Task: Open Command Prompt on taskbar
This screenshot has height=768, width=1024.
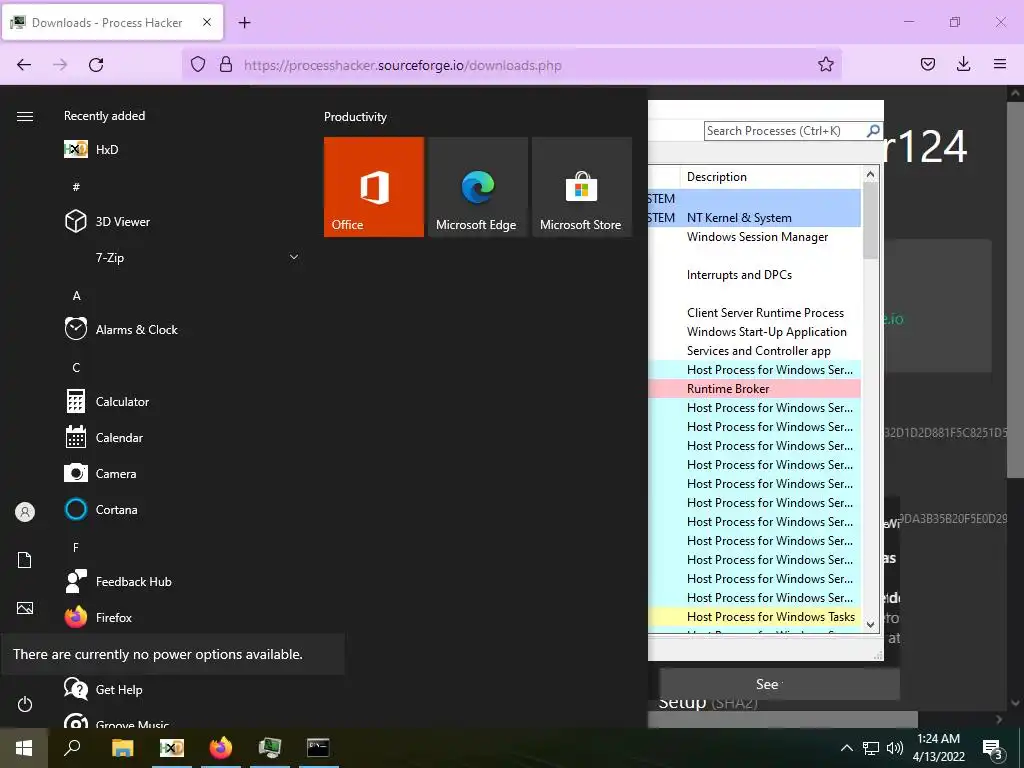Action: (318, 748)
